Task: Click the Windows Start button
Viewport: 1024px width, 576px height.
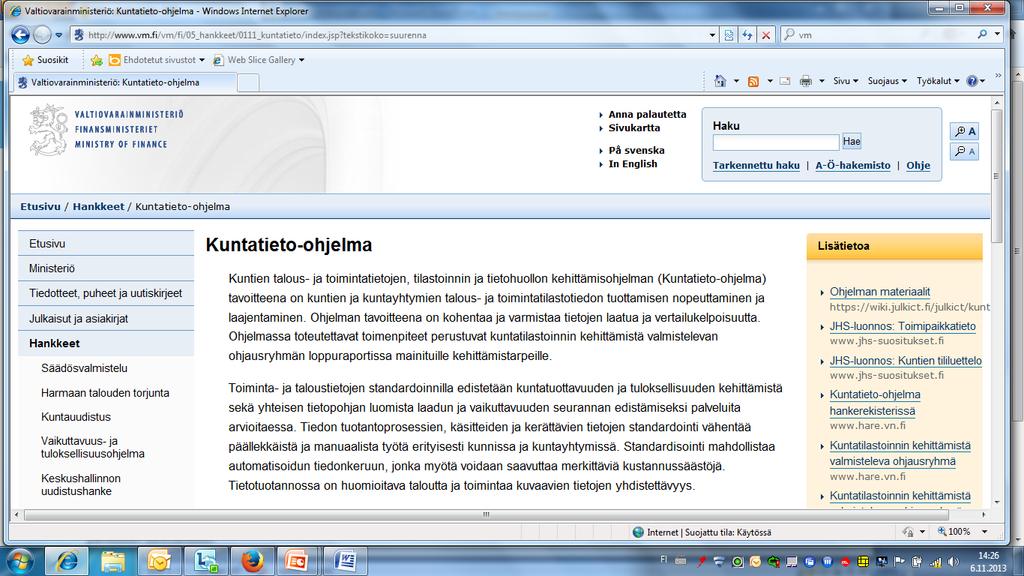Action: coord(19,561)
